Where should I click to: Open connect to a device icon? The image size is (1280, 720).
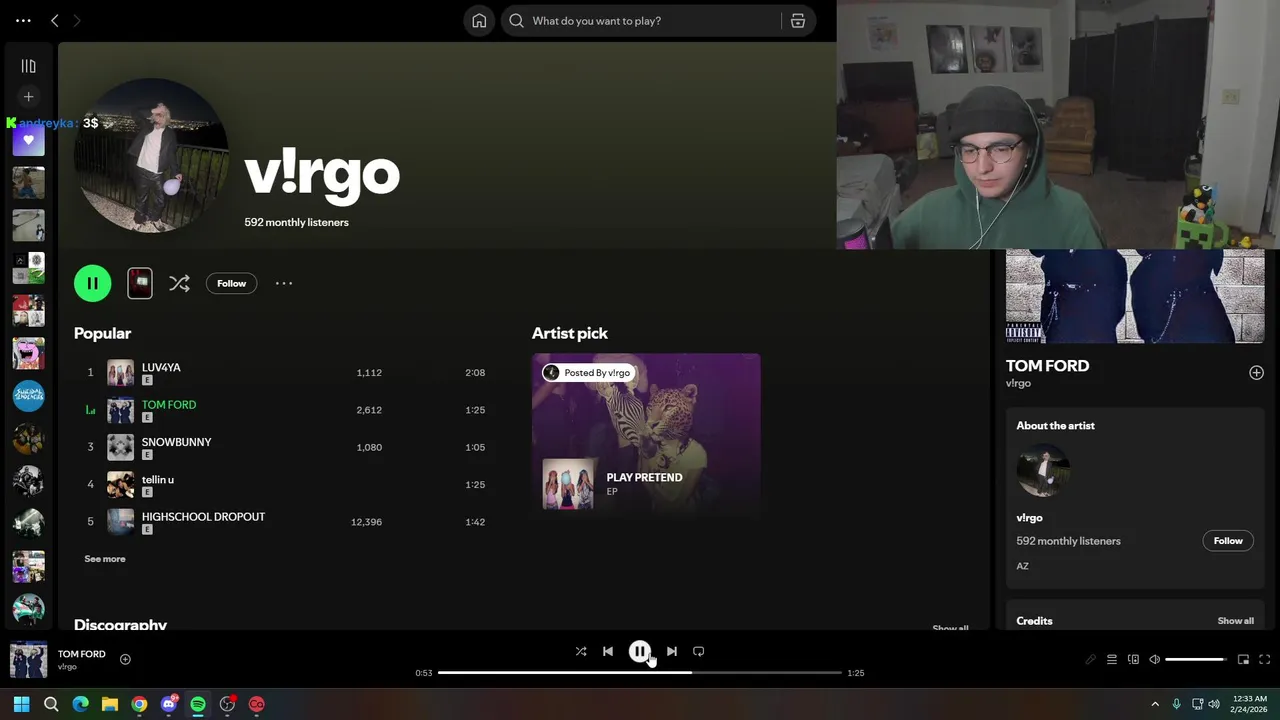click(1133, 659)
